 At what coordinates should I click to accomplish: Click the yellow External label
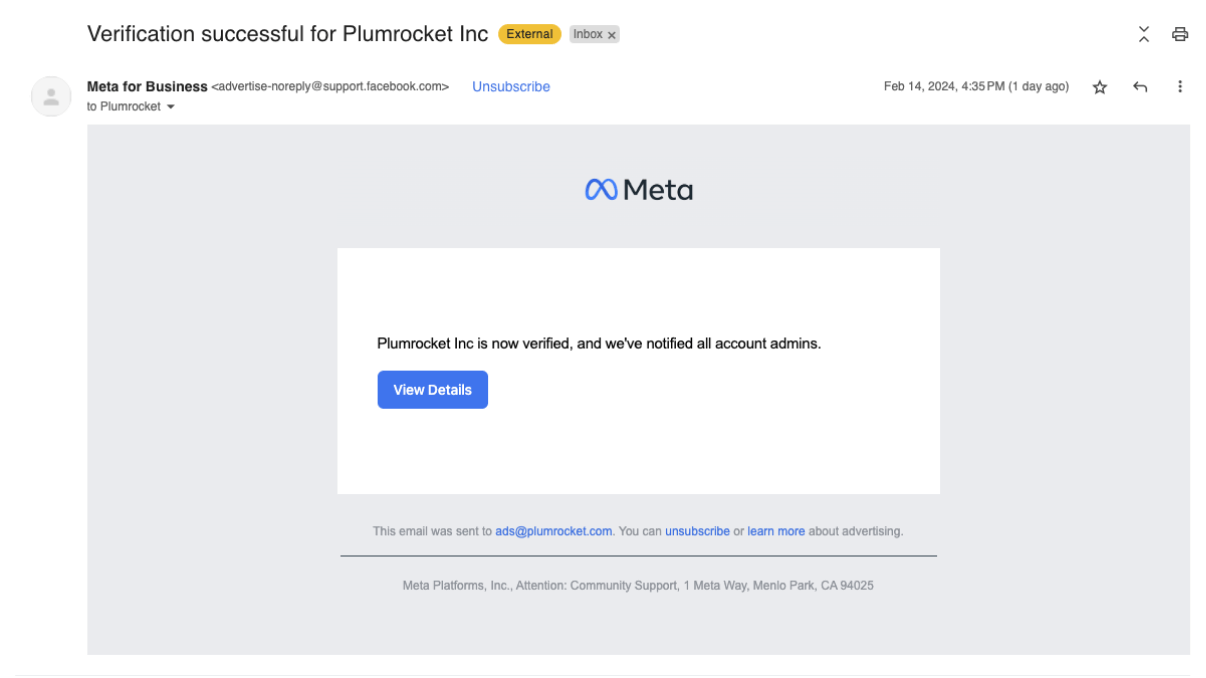(530, 34)
